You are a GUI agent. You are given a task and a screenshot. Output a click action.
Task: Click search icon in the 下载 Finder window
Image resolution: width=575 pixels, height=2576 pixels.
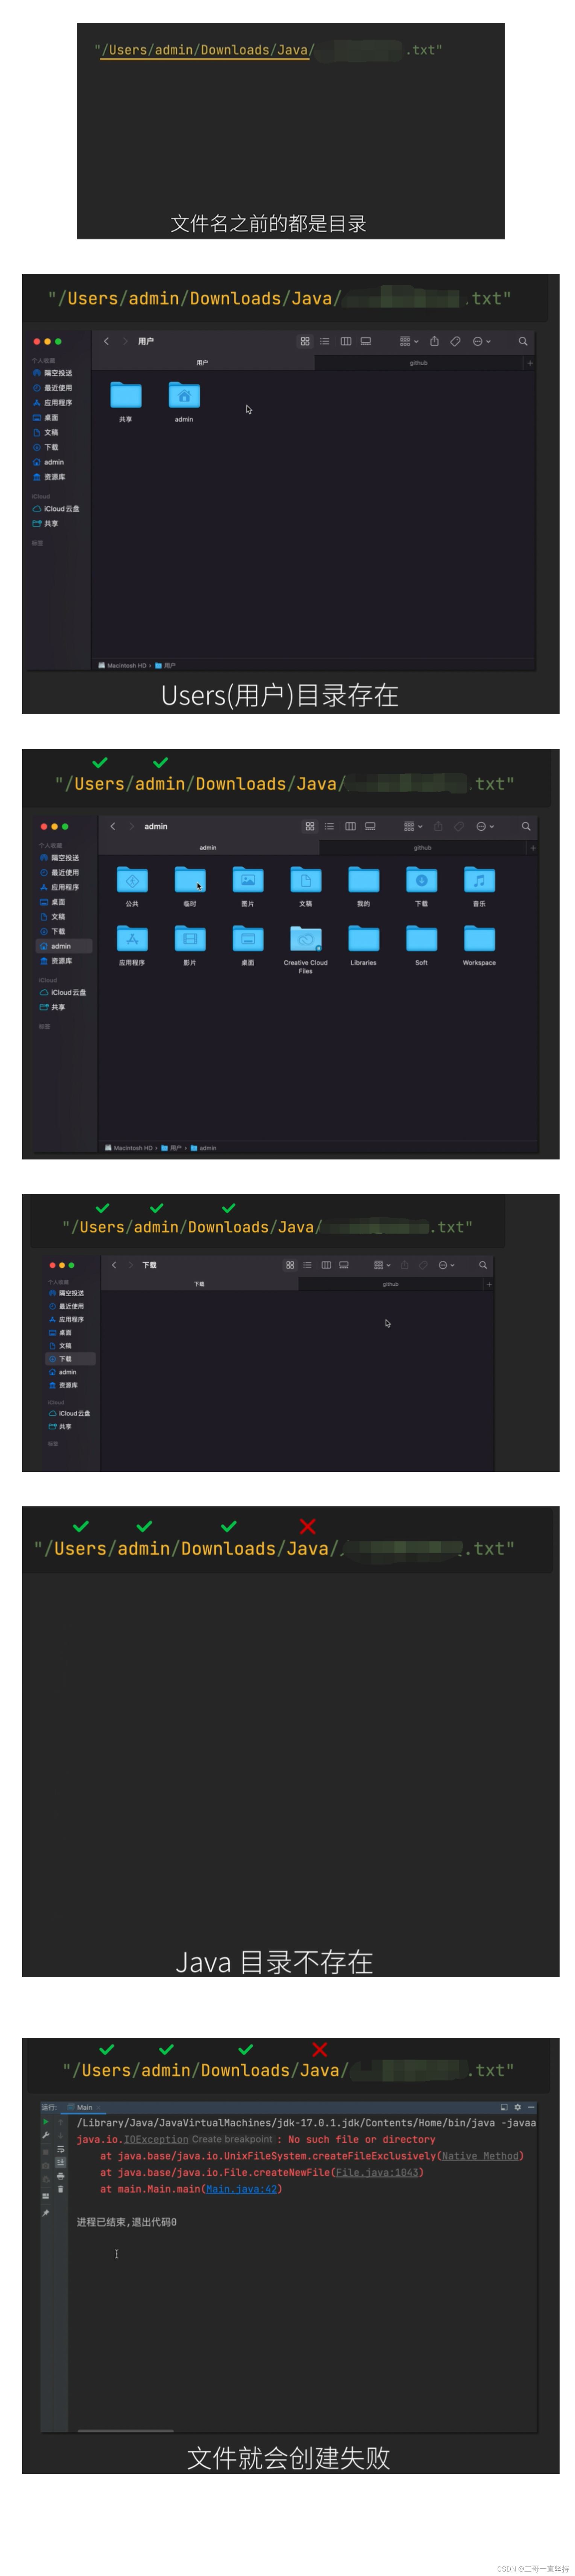click(x=483, y=1265)
